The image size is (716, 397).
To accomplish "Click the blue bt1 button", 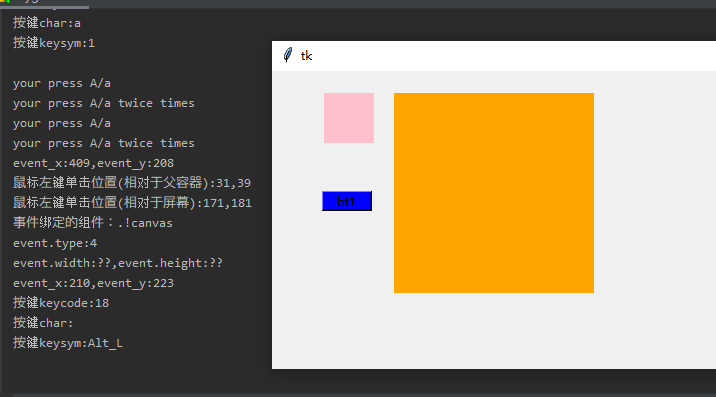I will tap(347, 201).
